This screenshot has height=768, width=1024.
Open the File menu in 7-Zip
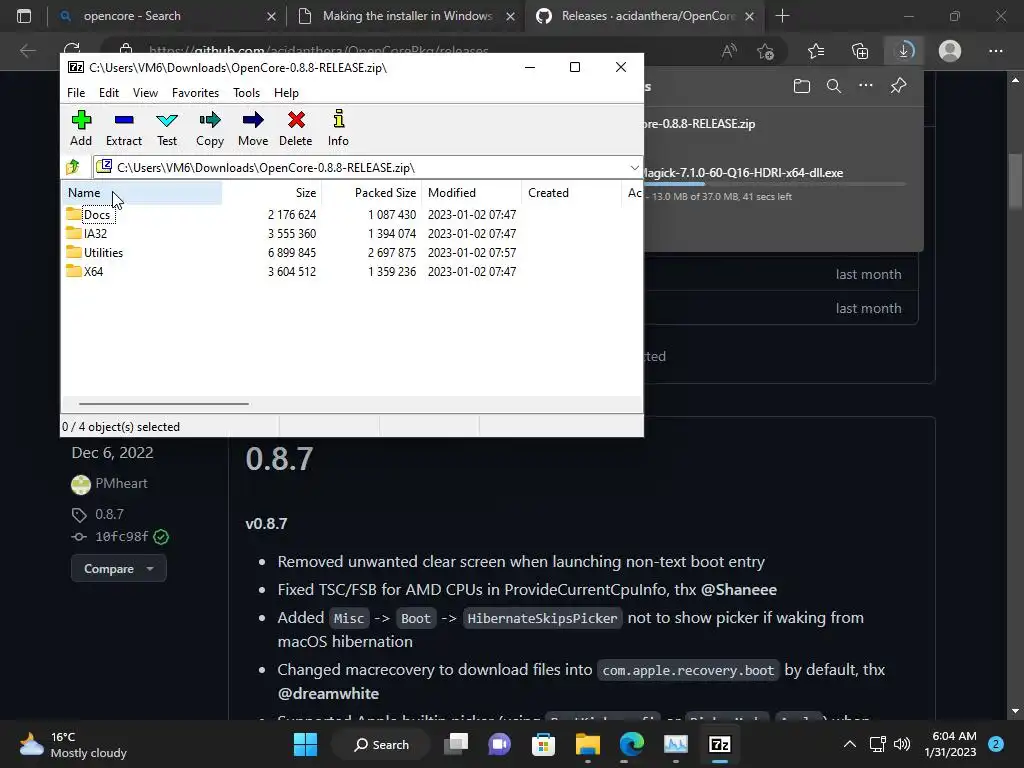pyautogui.click(x=76, y=93)
